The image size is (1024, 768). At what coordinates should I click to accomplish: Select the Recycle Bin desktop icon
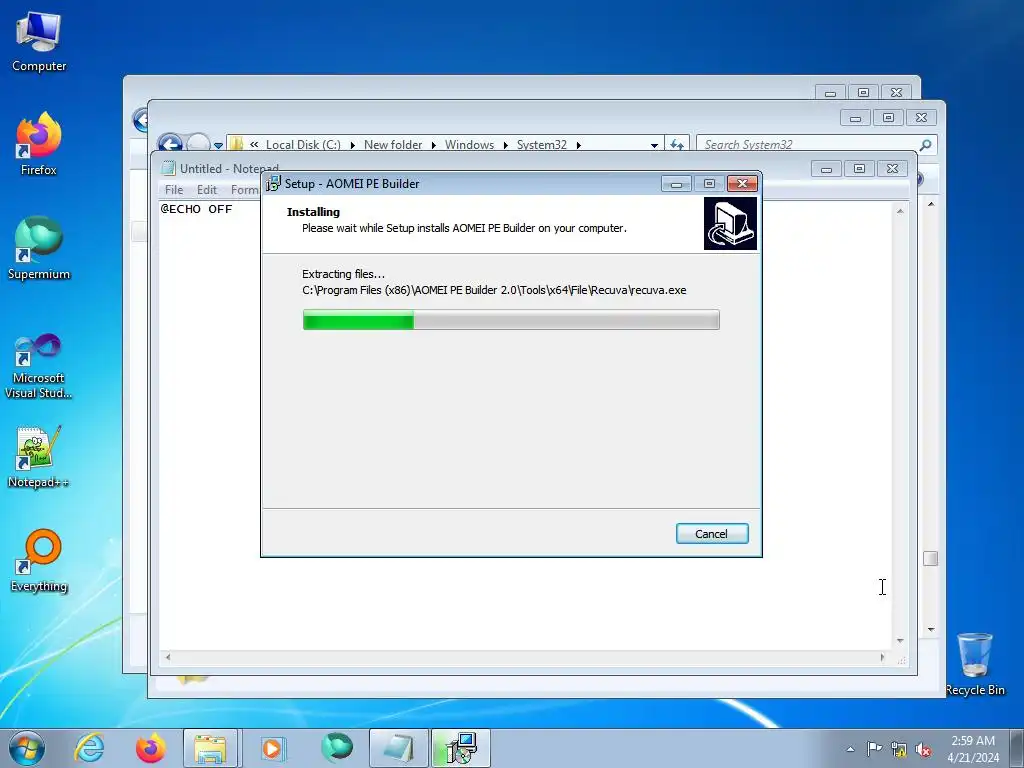pos(975,664)
